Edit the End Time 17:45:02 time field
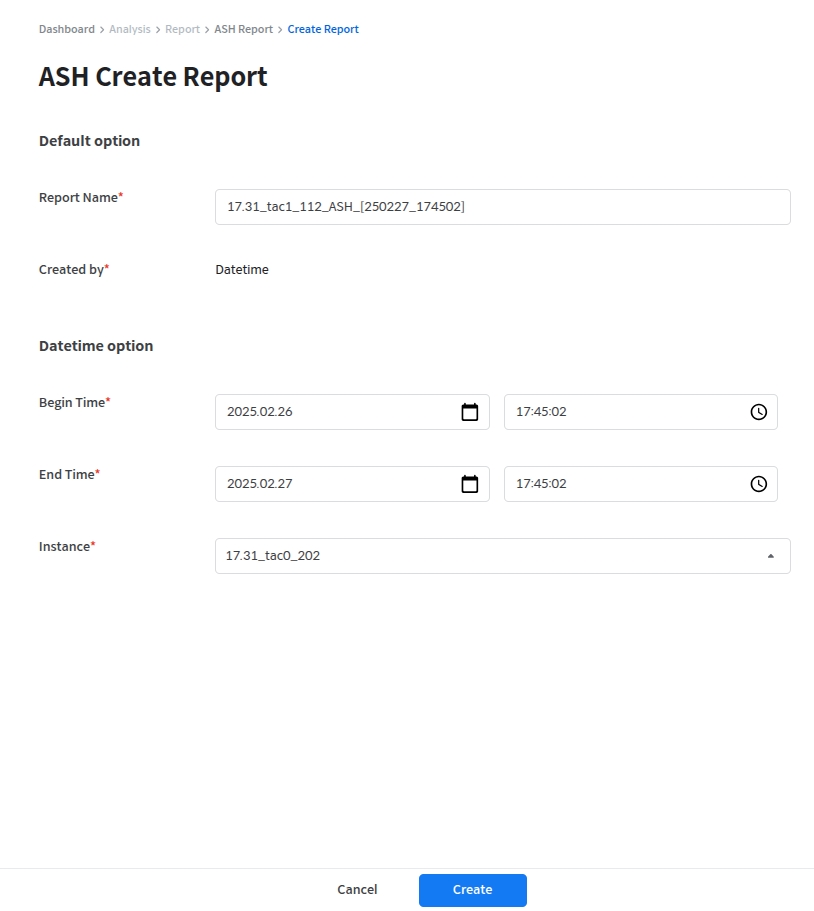The image size is (814, 911). [x=620, y=484]
